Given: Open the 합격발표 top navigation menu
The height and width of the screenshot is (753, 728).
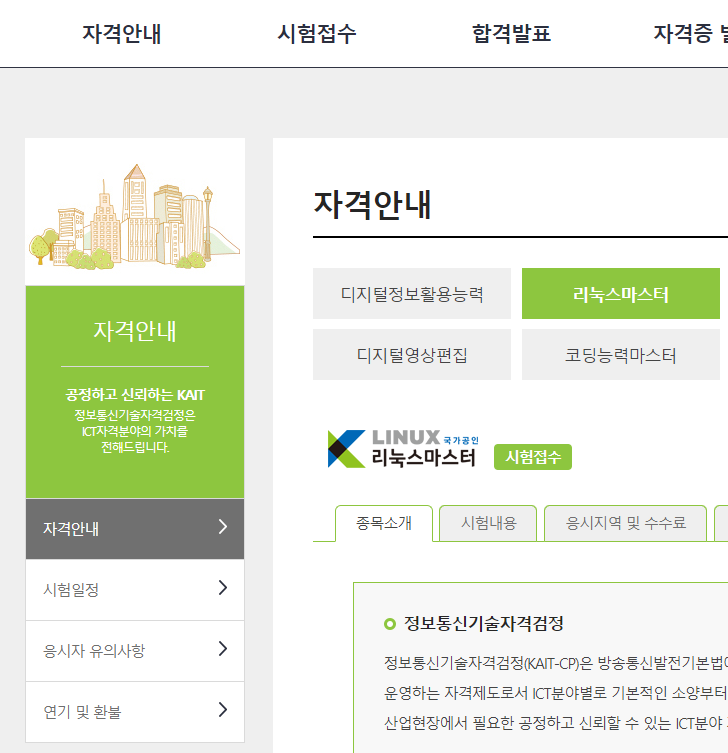Looking at the screenshot, I should (511, 34).
